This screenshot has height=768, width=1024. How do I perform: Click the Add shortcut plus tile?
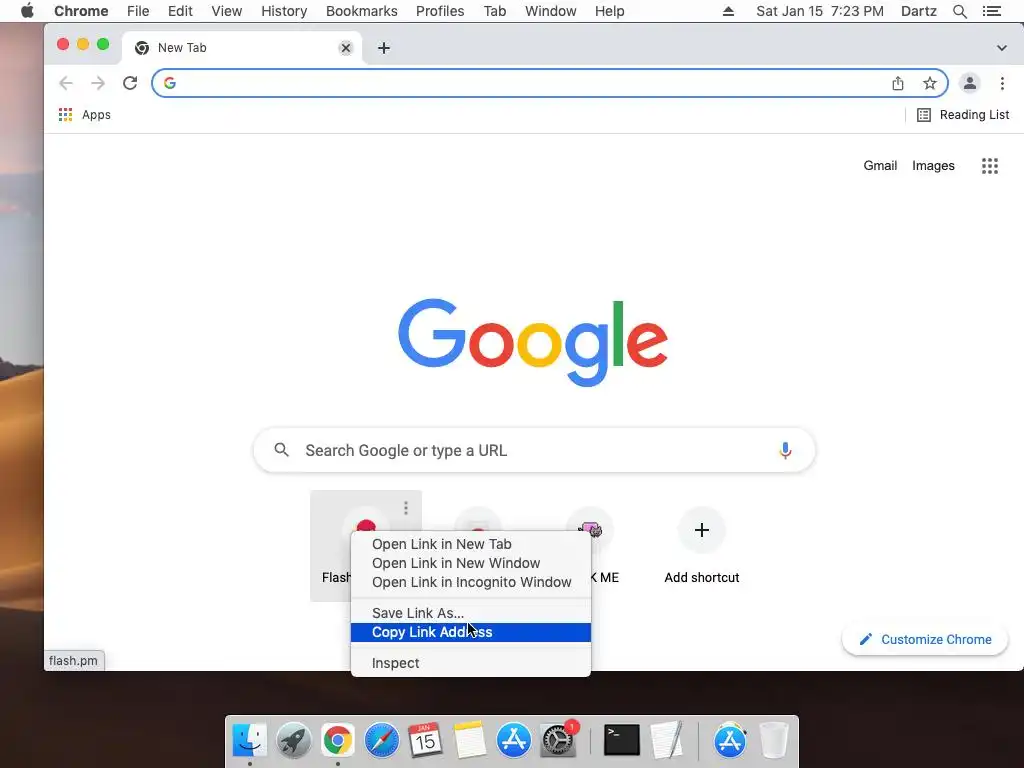click(701, 530)
